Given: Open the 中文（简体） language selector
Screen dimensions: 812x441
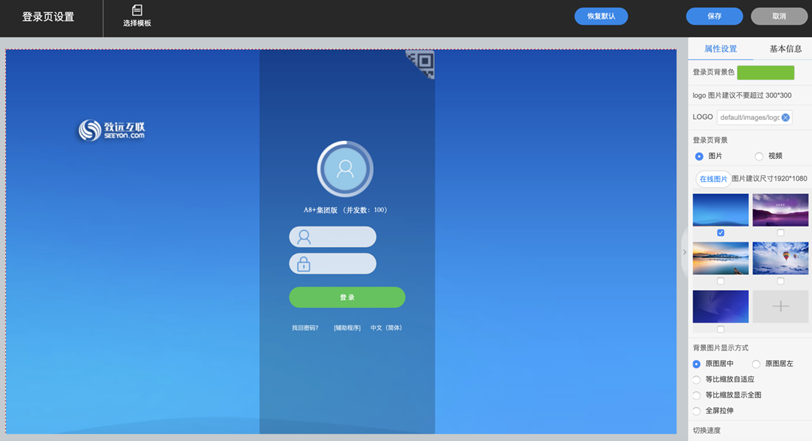Looking at the screenshot, I should click(386, 328).
